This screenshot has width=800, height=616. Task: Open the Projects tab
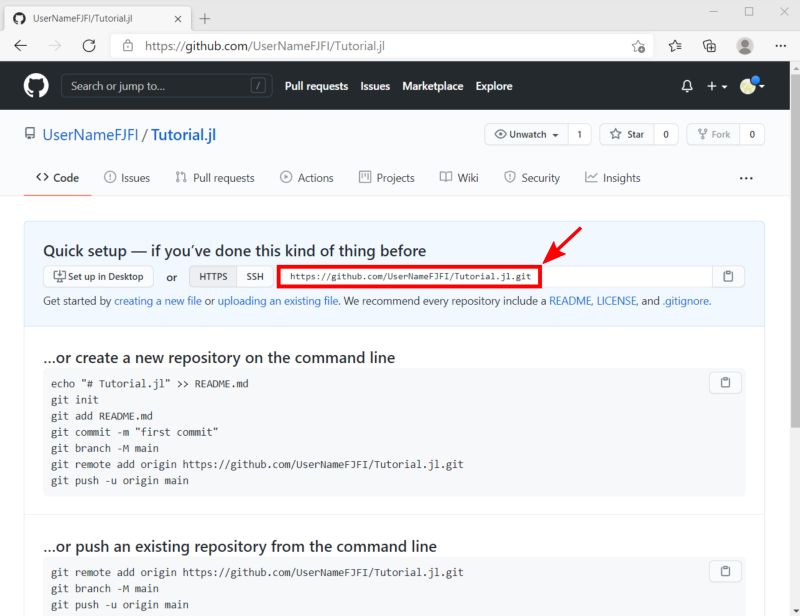[387, 178]
